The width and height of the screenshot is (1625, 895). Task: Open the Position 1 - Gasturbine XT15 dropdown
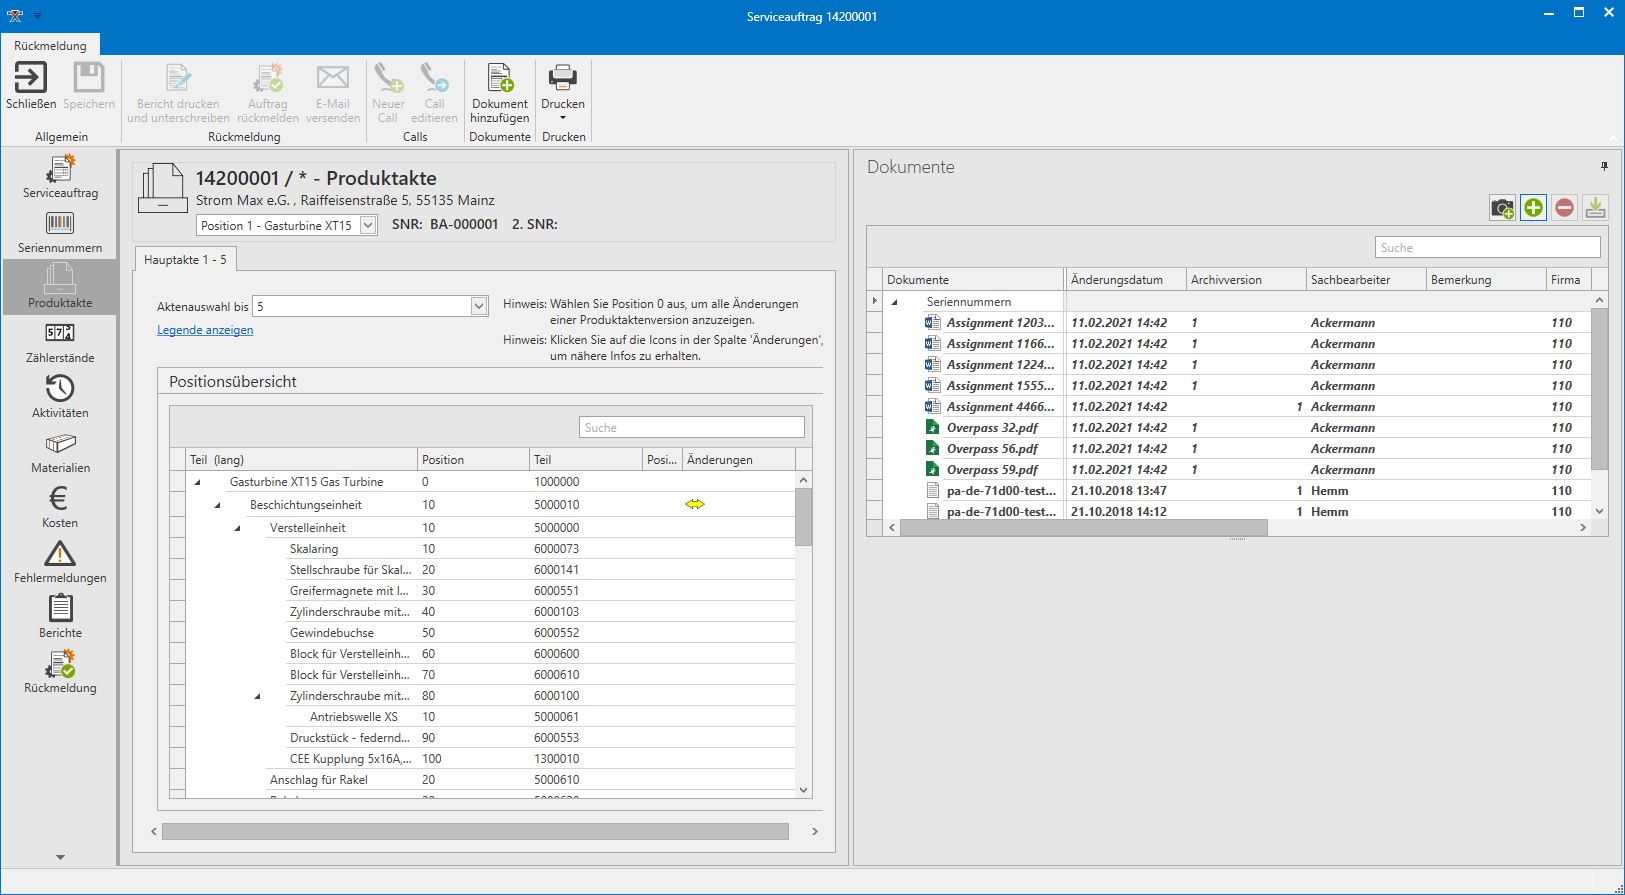(x=368, y=226)
